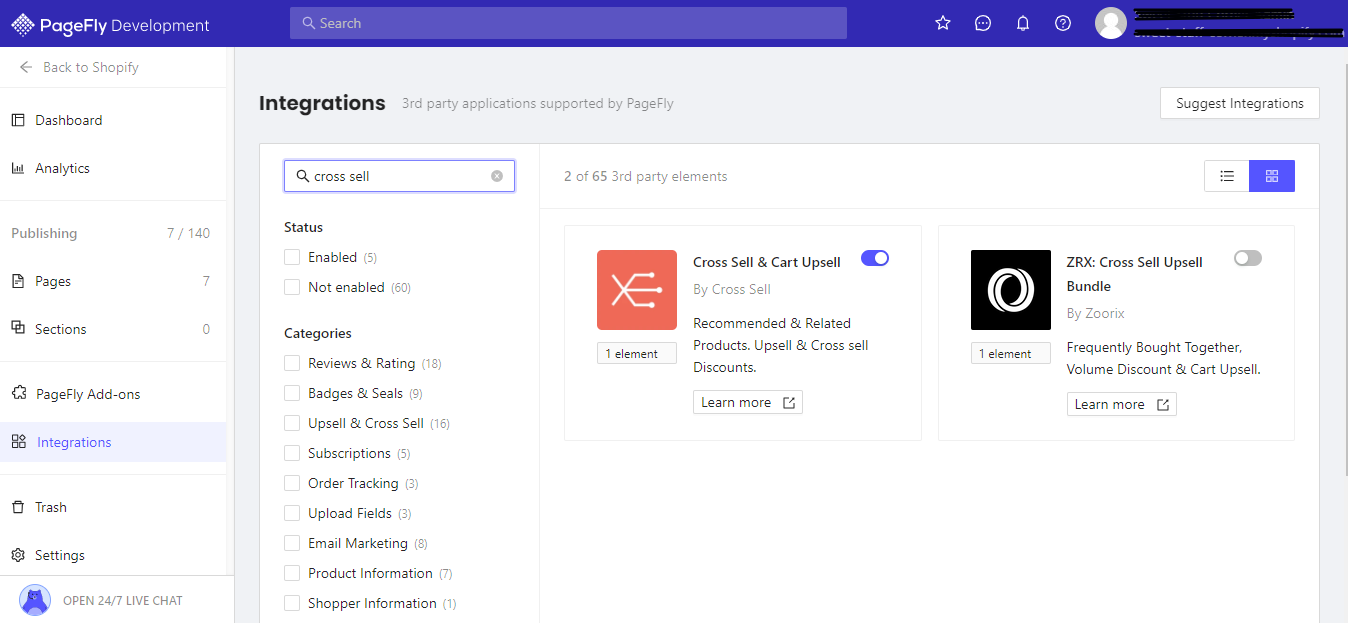Click magnifier icon in integrations filter box
This screenshot has width=1348, height=623.
(x=303, y=176)
